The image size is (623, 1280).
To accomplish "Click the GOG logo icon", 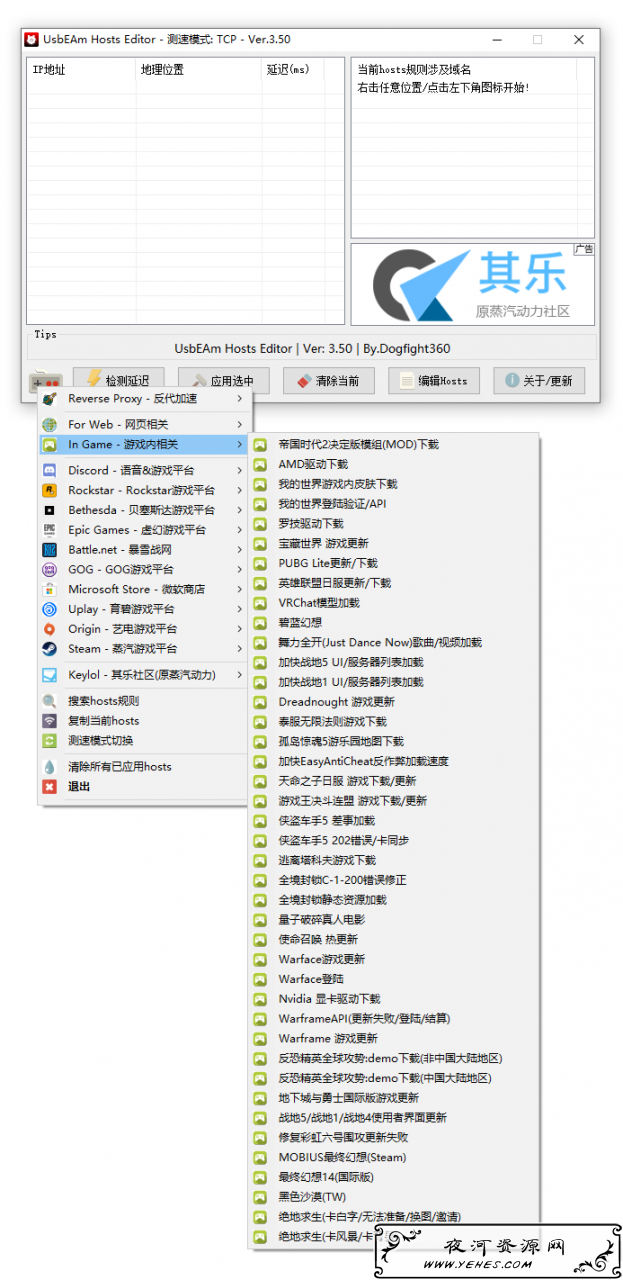I will point(50,569).
